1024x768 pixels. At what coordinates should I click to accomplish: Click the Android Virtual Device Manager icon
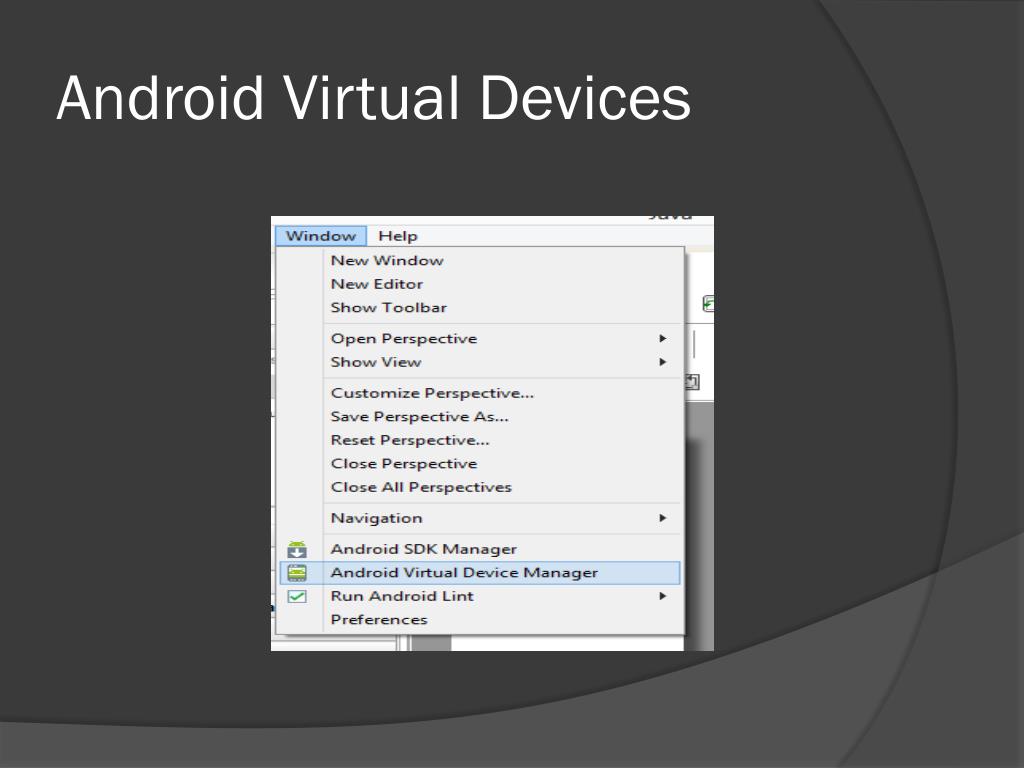pyautogui.click(x=297, y=573)
